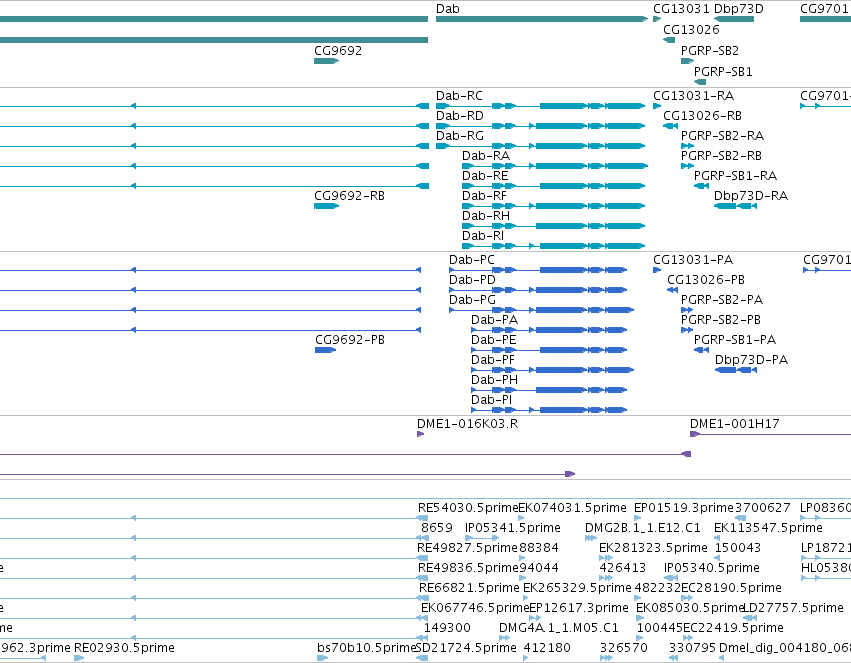
Task: Select the PGRP-SB2-RA transcript label
Action: [722, 136]
